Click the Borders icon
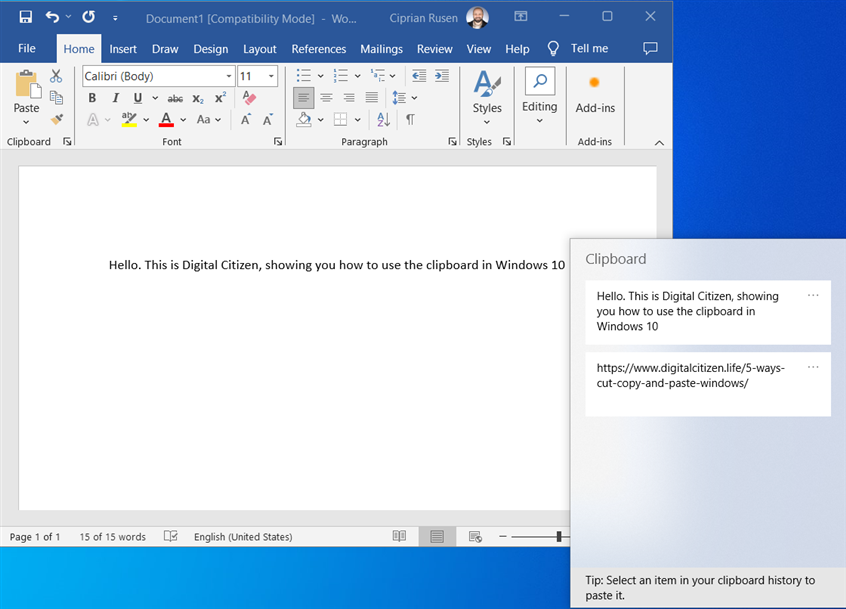This screenshot has width=846, height=609. tap(340, 119)
